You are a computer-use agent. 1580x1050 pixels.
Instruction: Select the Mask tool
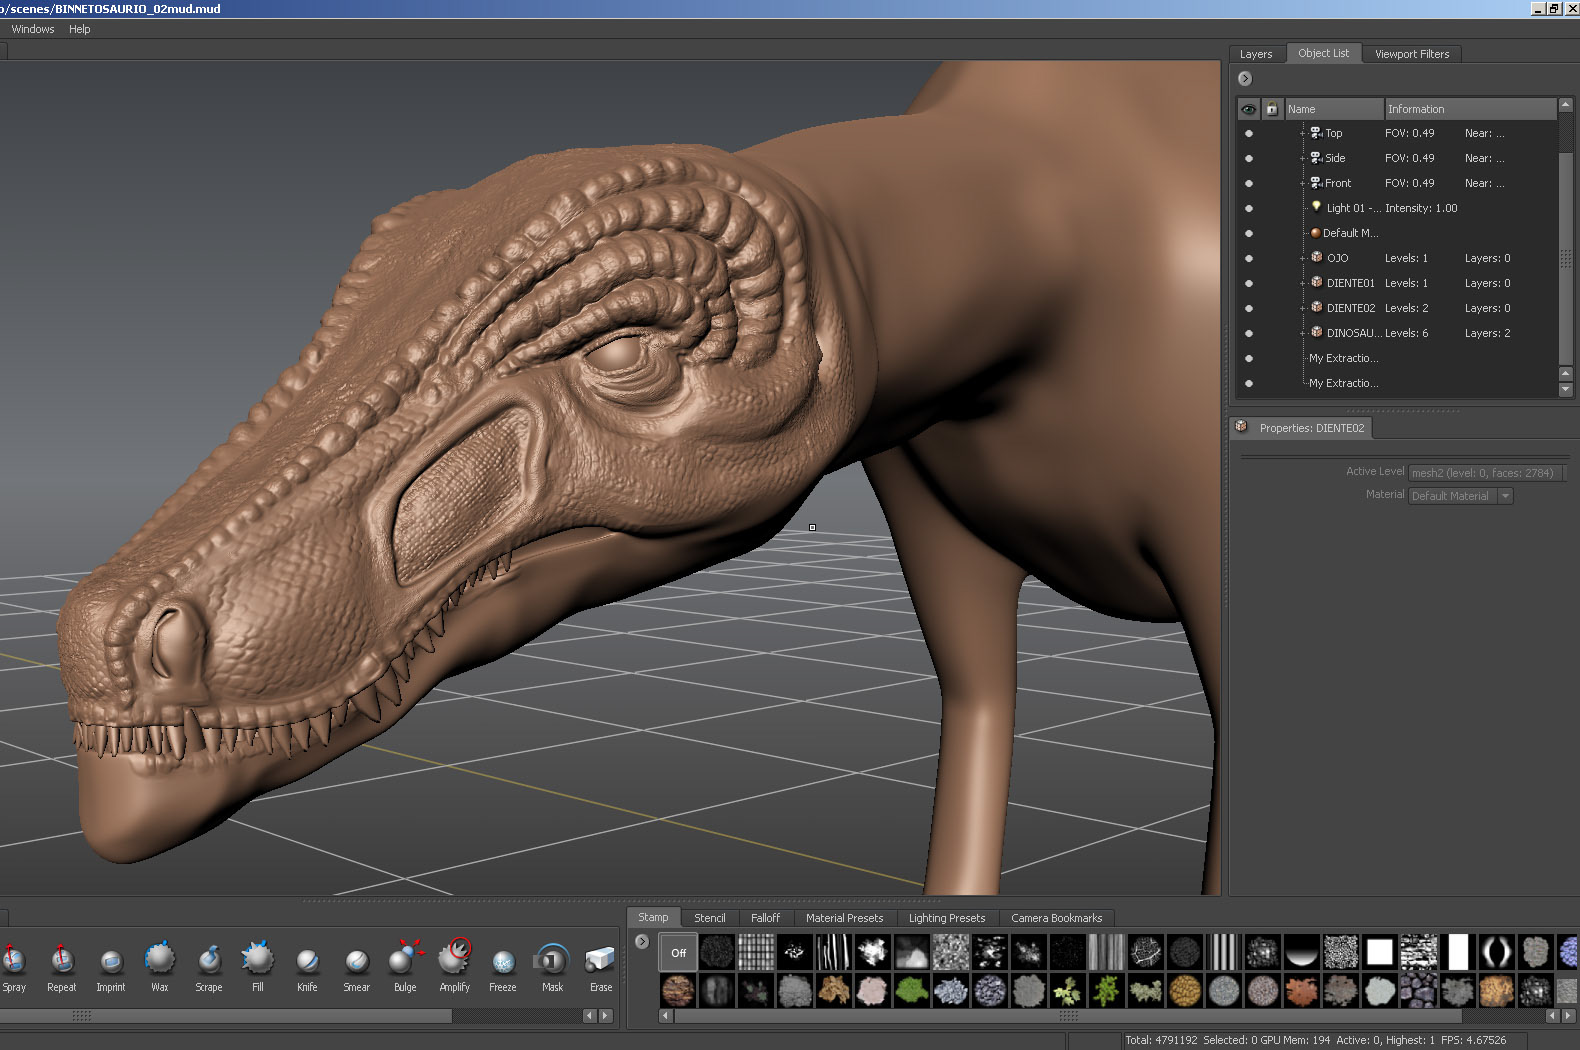click(x=552, y=961)
